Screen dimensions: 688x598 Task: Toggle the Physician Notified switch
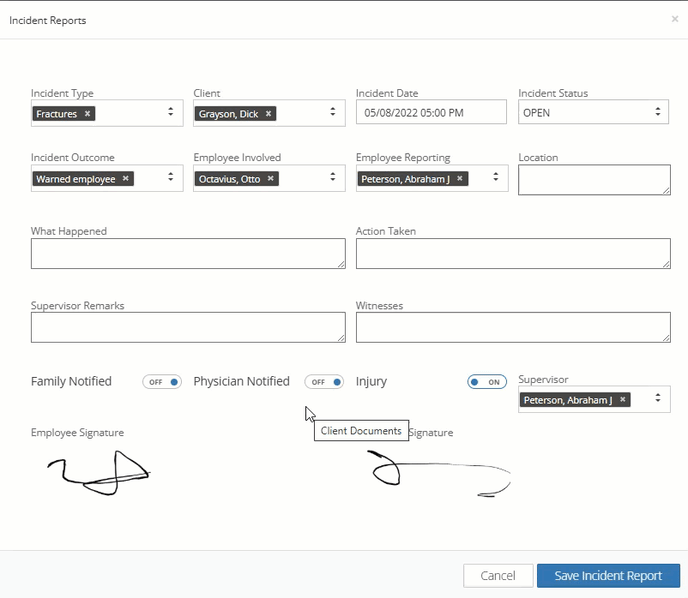coord(324,382)
